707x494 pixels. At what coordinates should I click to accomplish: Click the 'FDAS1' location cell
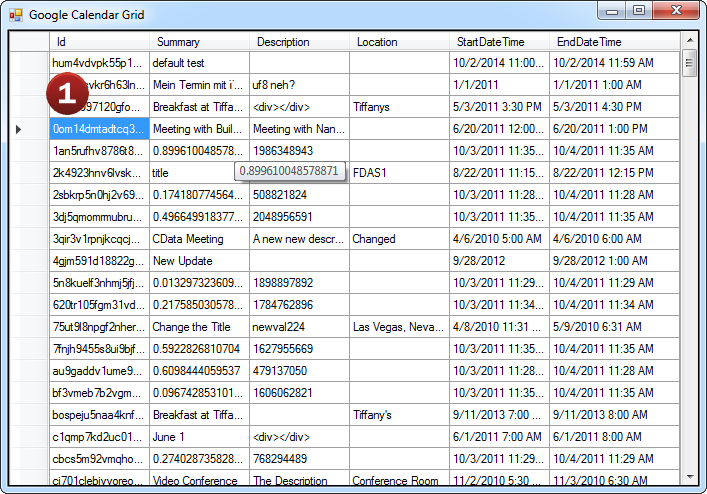click(x=399, y=173)
